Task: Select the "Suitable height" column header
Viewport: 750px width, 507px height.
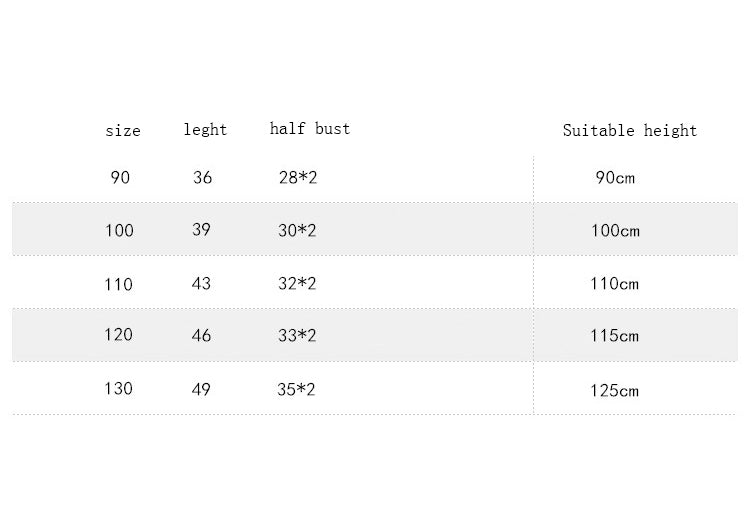Action: (629, 130)
